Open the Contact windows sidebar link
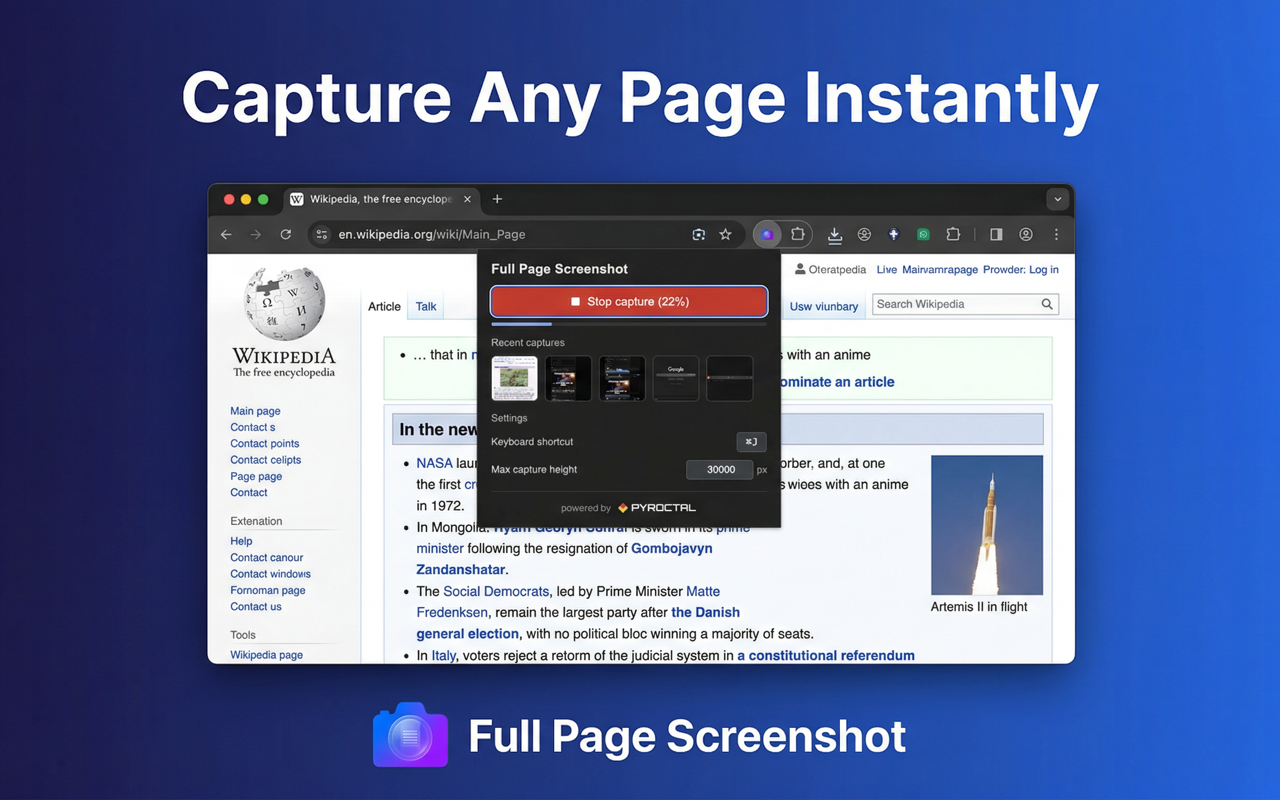The height and width of the screenshot is (800, 1280). [x=271, y=574]
